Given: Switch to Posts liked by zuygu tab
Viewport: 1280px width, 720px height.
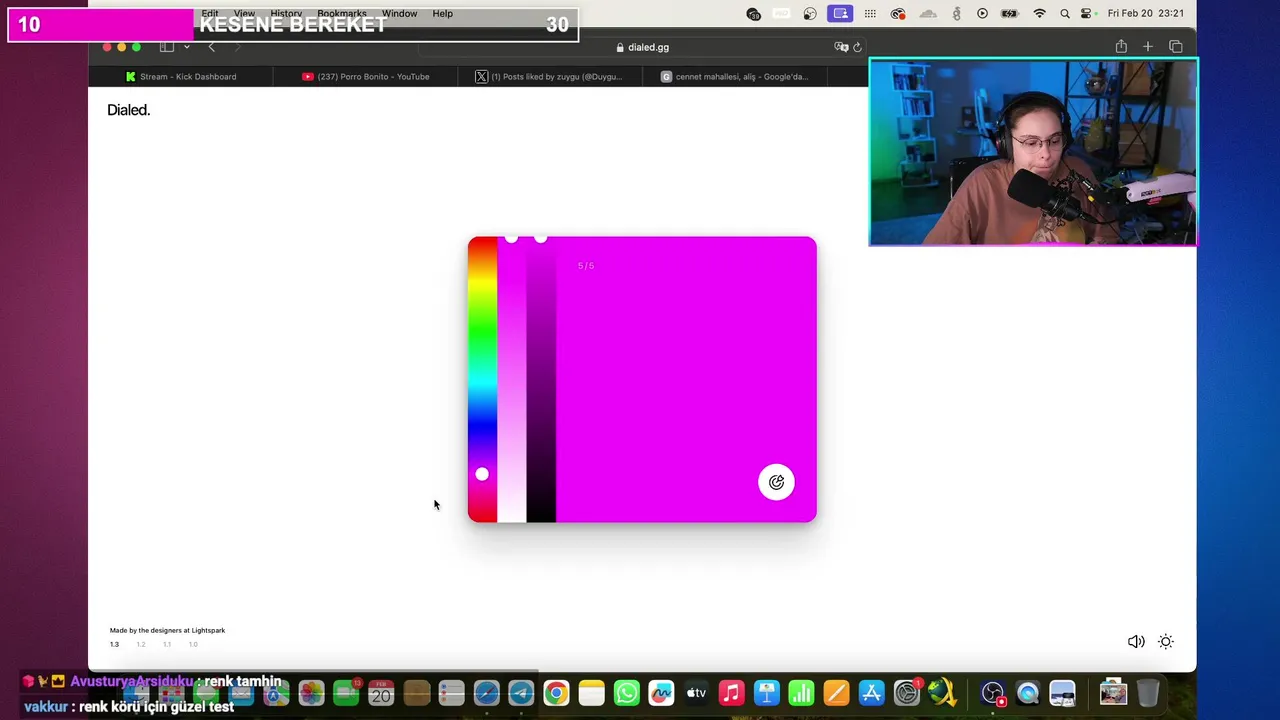Looking at the screenshot, I should [x=549, y=76].
